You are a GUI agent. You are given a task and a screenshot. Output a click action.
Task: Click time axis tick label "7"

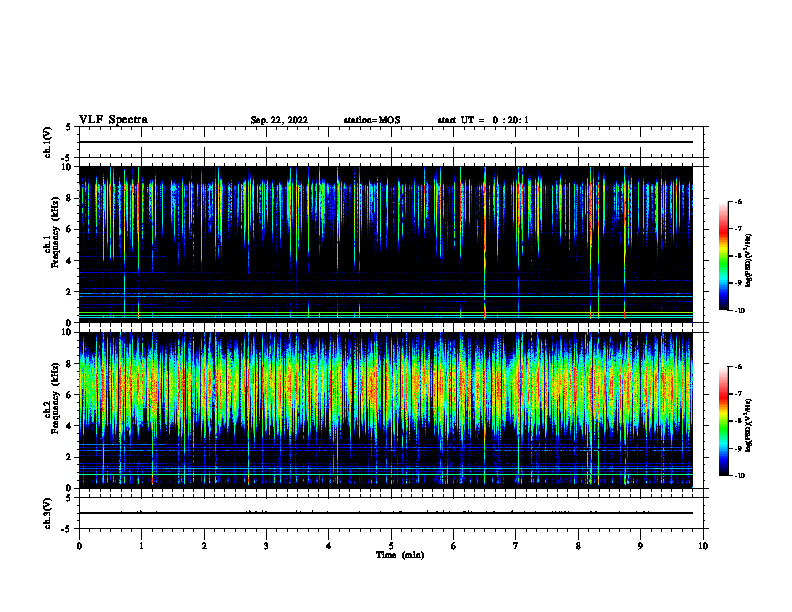tap(516, 546)
